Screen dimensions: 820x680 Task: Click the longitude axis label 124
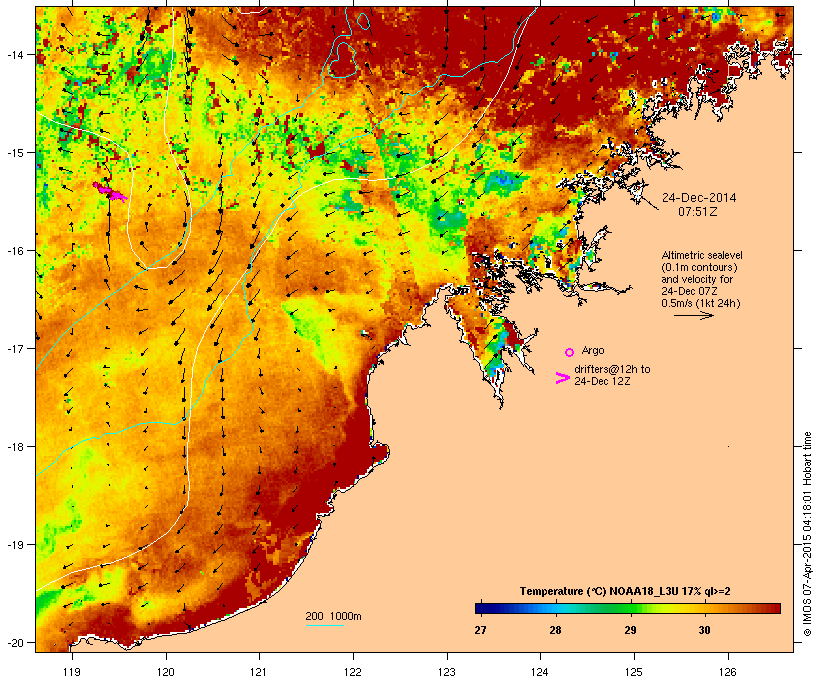point(540,672)
